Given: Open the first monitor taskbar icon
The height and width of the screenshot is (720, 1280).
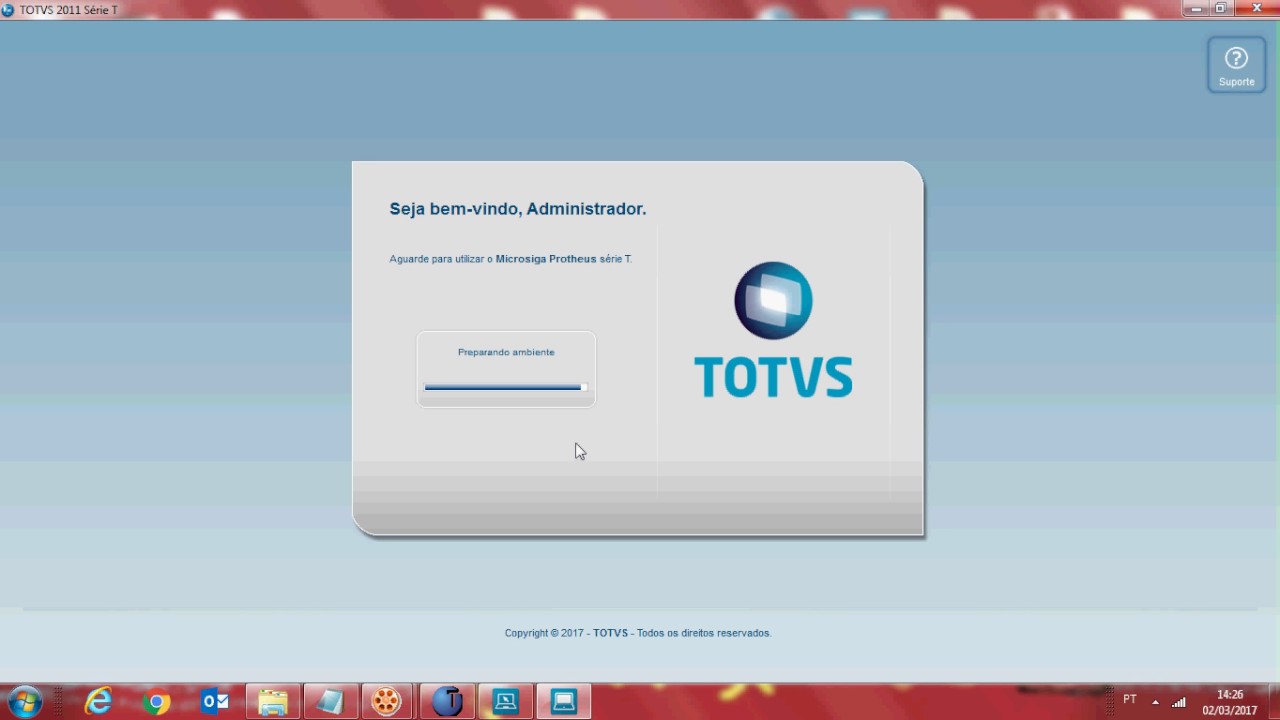Looking at the screenshot, I should click(x=506, y=702).
